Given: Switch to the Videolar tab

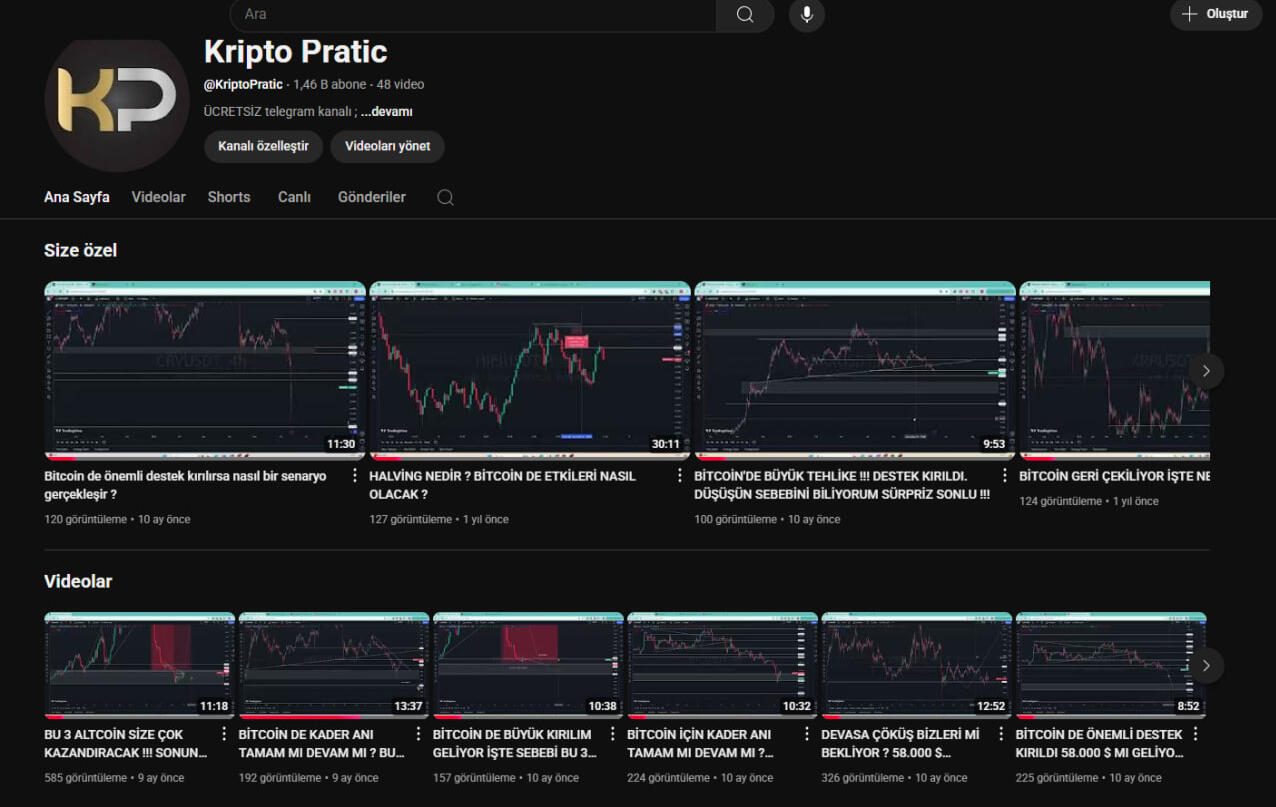Looking at the screenshot, I should pyautogui.click(x=158, y=197).
